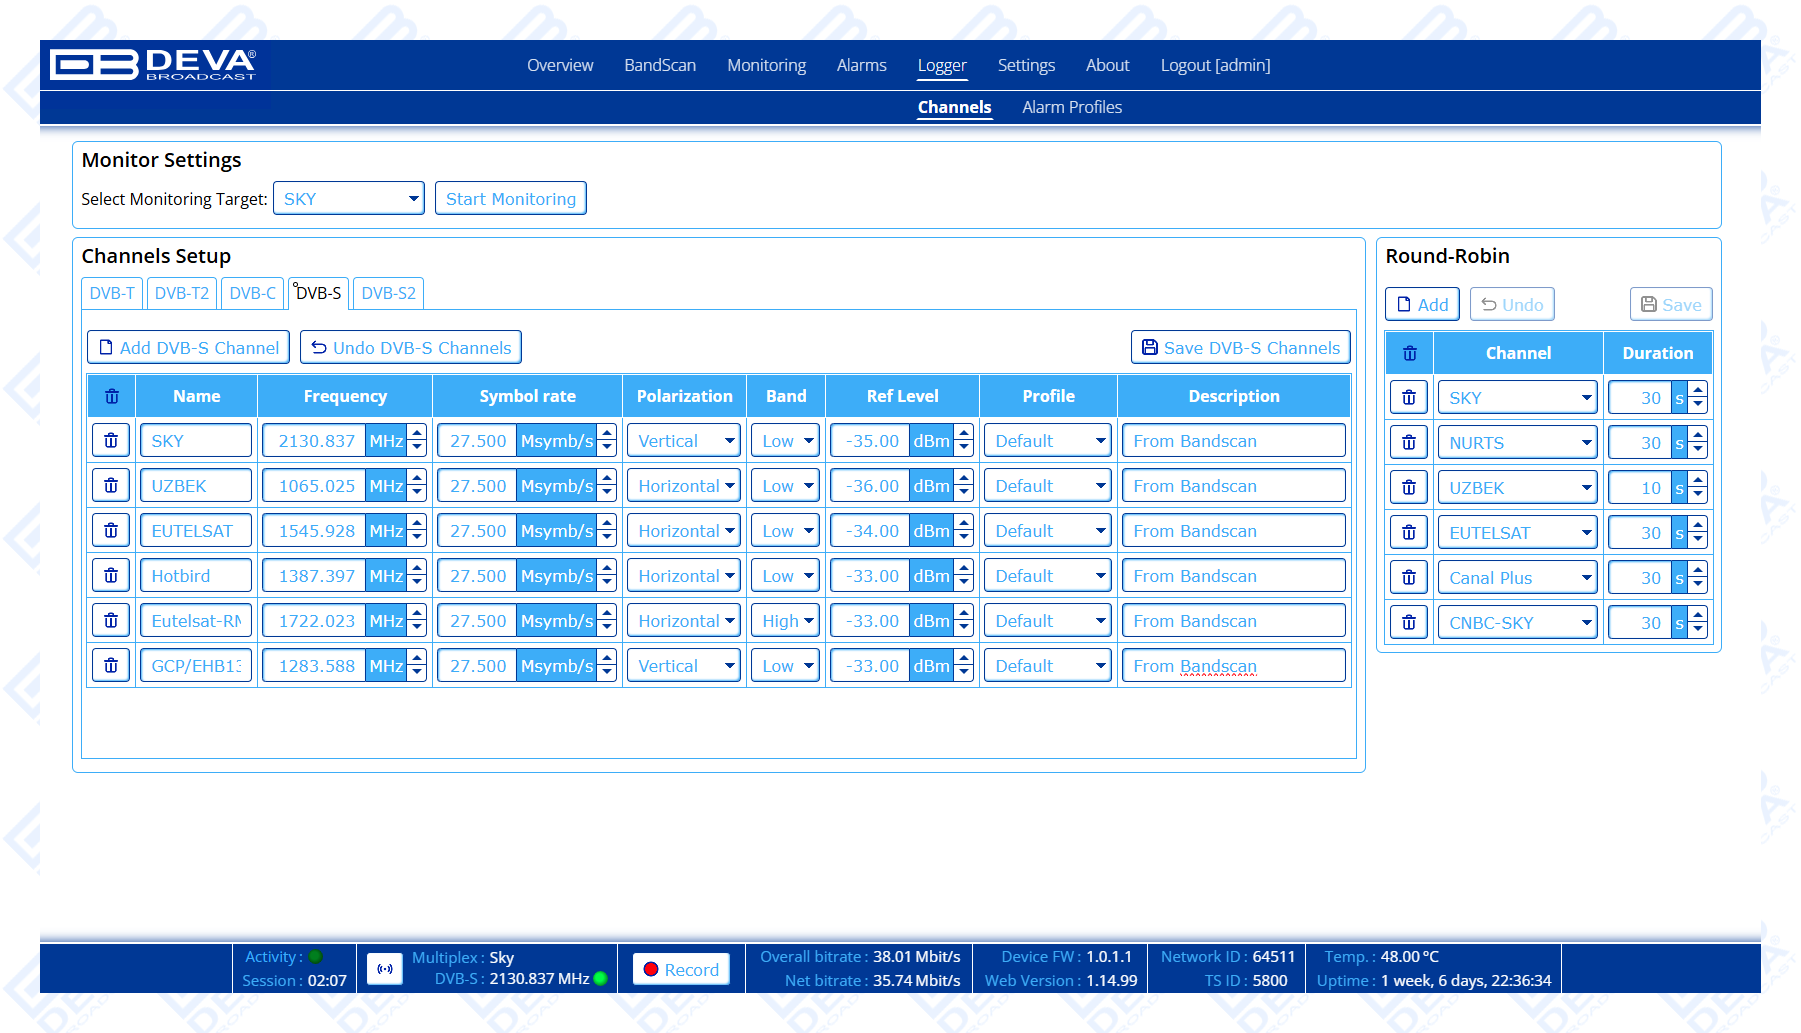Click the DEVA Broadcast logo
Screen dimensions: 1801x1033
pyautogui.click(x=154, y=65)
